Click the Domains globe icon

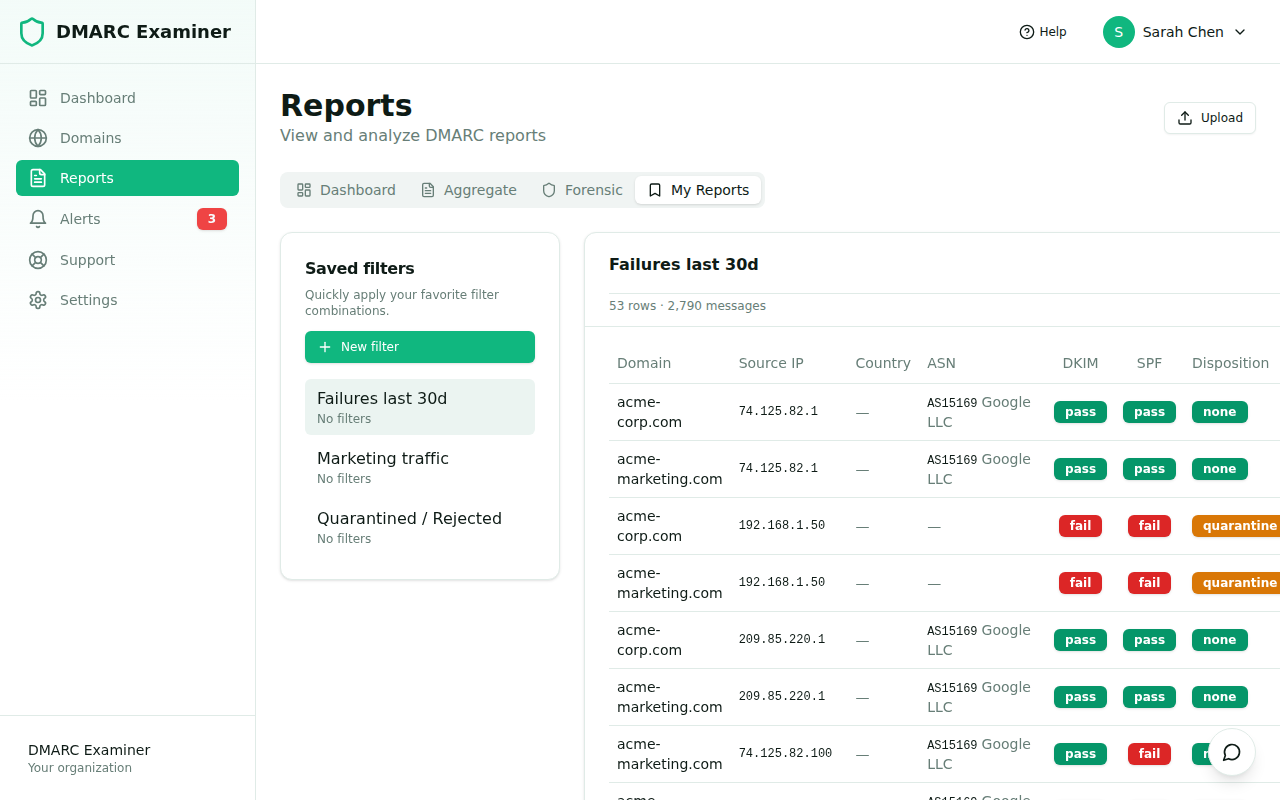pos(38,138)
